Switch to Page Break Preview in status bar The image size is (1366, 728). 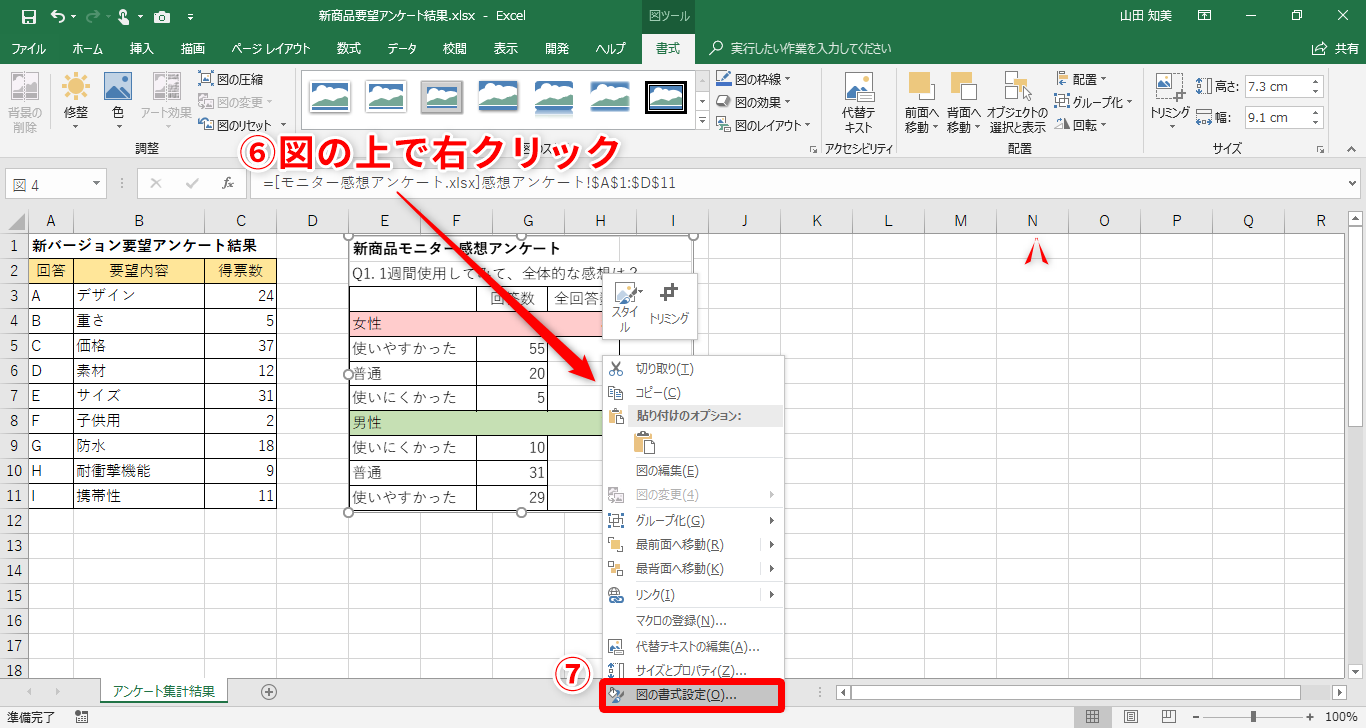tap(1167, 716)
